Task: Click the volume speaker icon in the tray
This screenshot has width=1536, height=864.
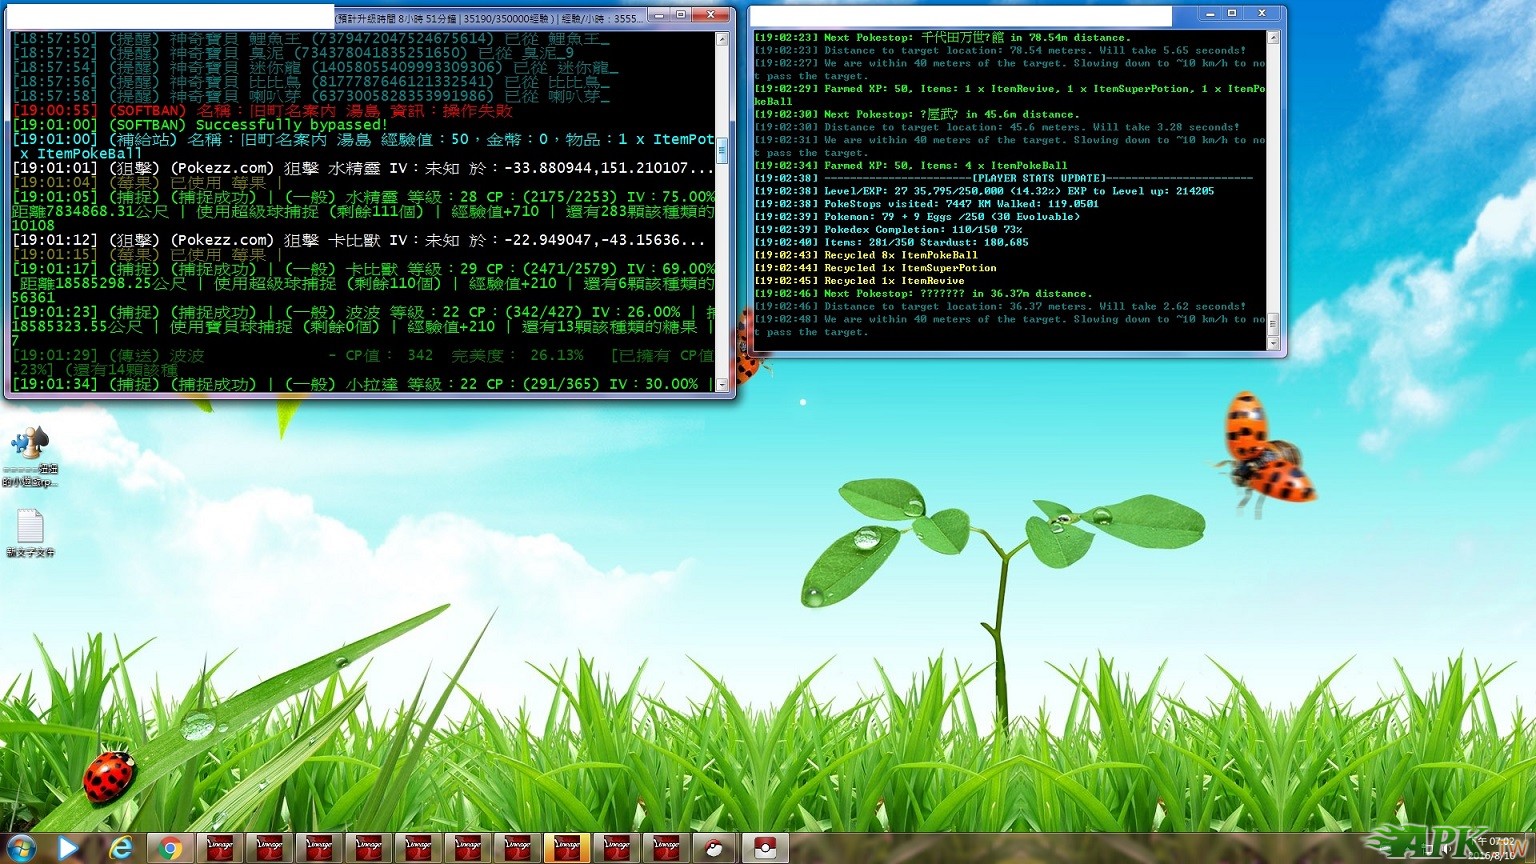Action: pos(1446,849)
